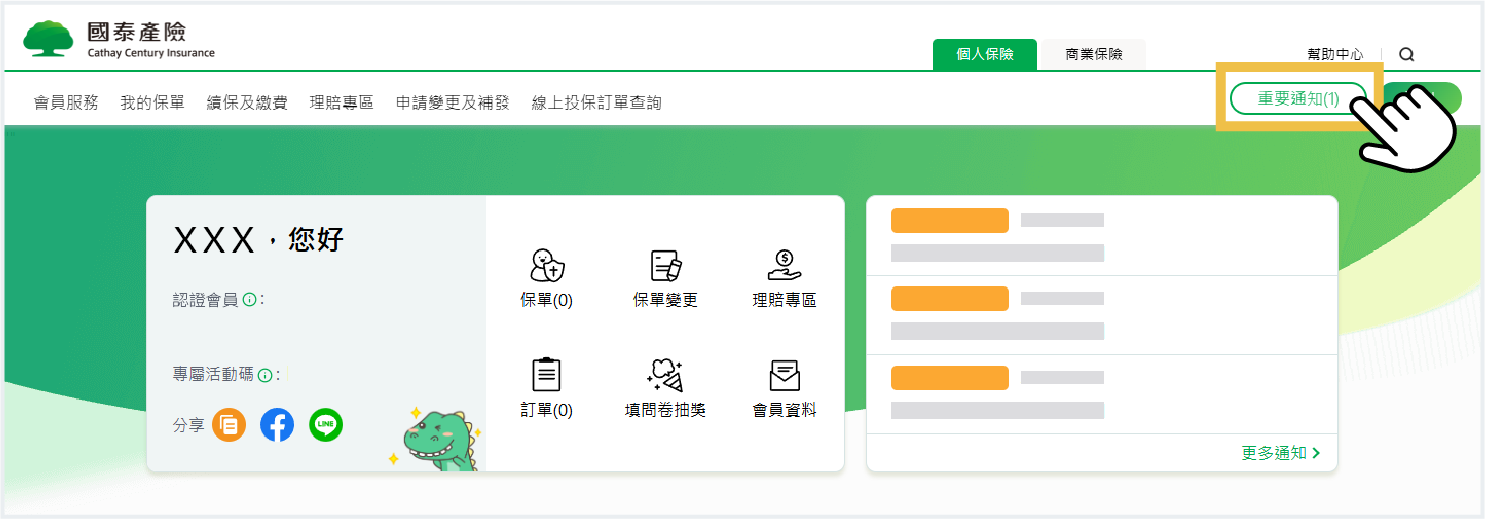Click info icon next to 專屬活動碼
The image size is (1485, 519).
[265, 376]
